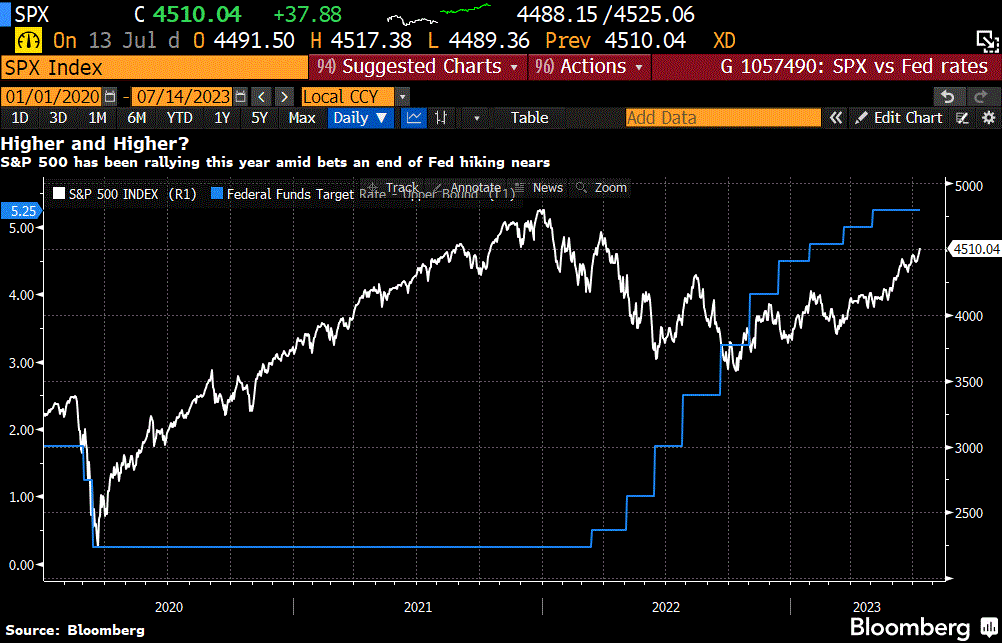Click the intraday sparkline mini chart

click(x=438, y=14)
